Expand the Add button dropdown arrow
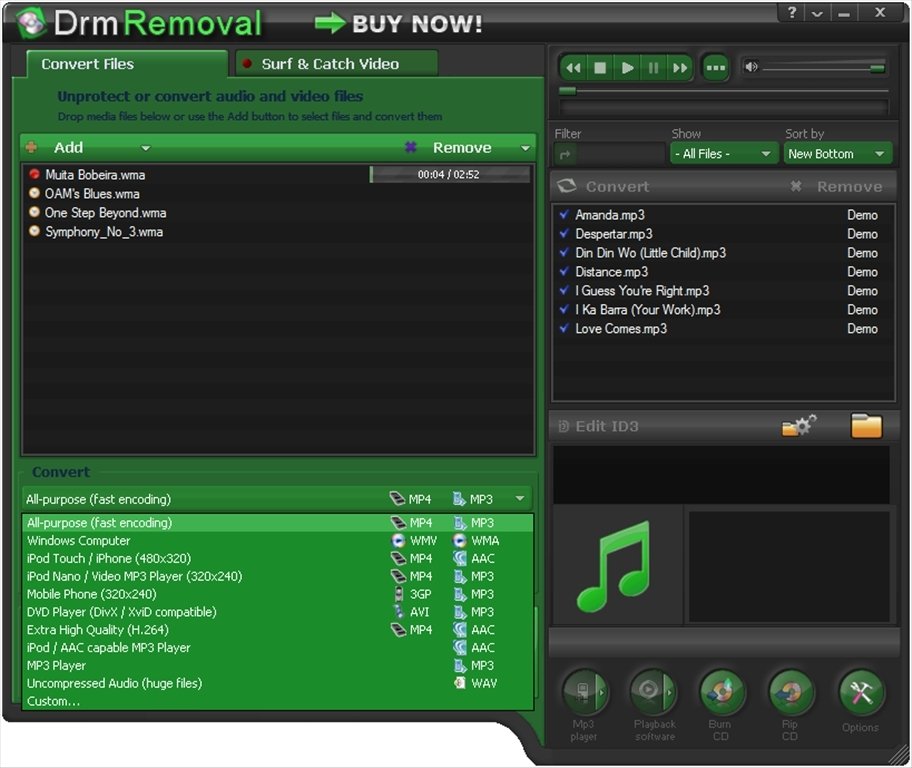 click(x=144, y=147)
